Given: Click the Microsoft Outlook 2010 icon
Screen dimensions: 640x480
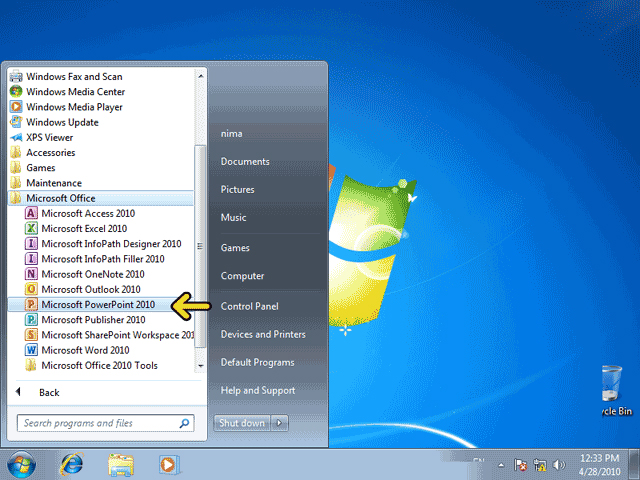Looking at the screenshot, I should pos(31,289).
